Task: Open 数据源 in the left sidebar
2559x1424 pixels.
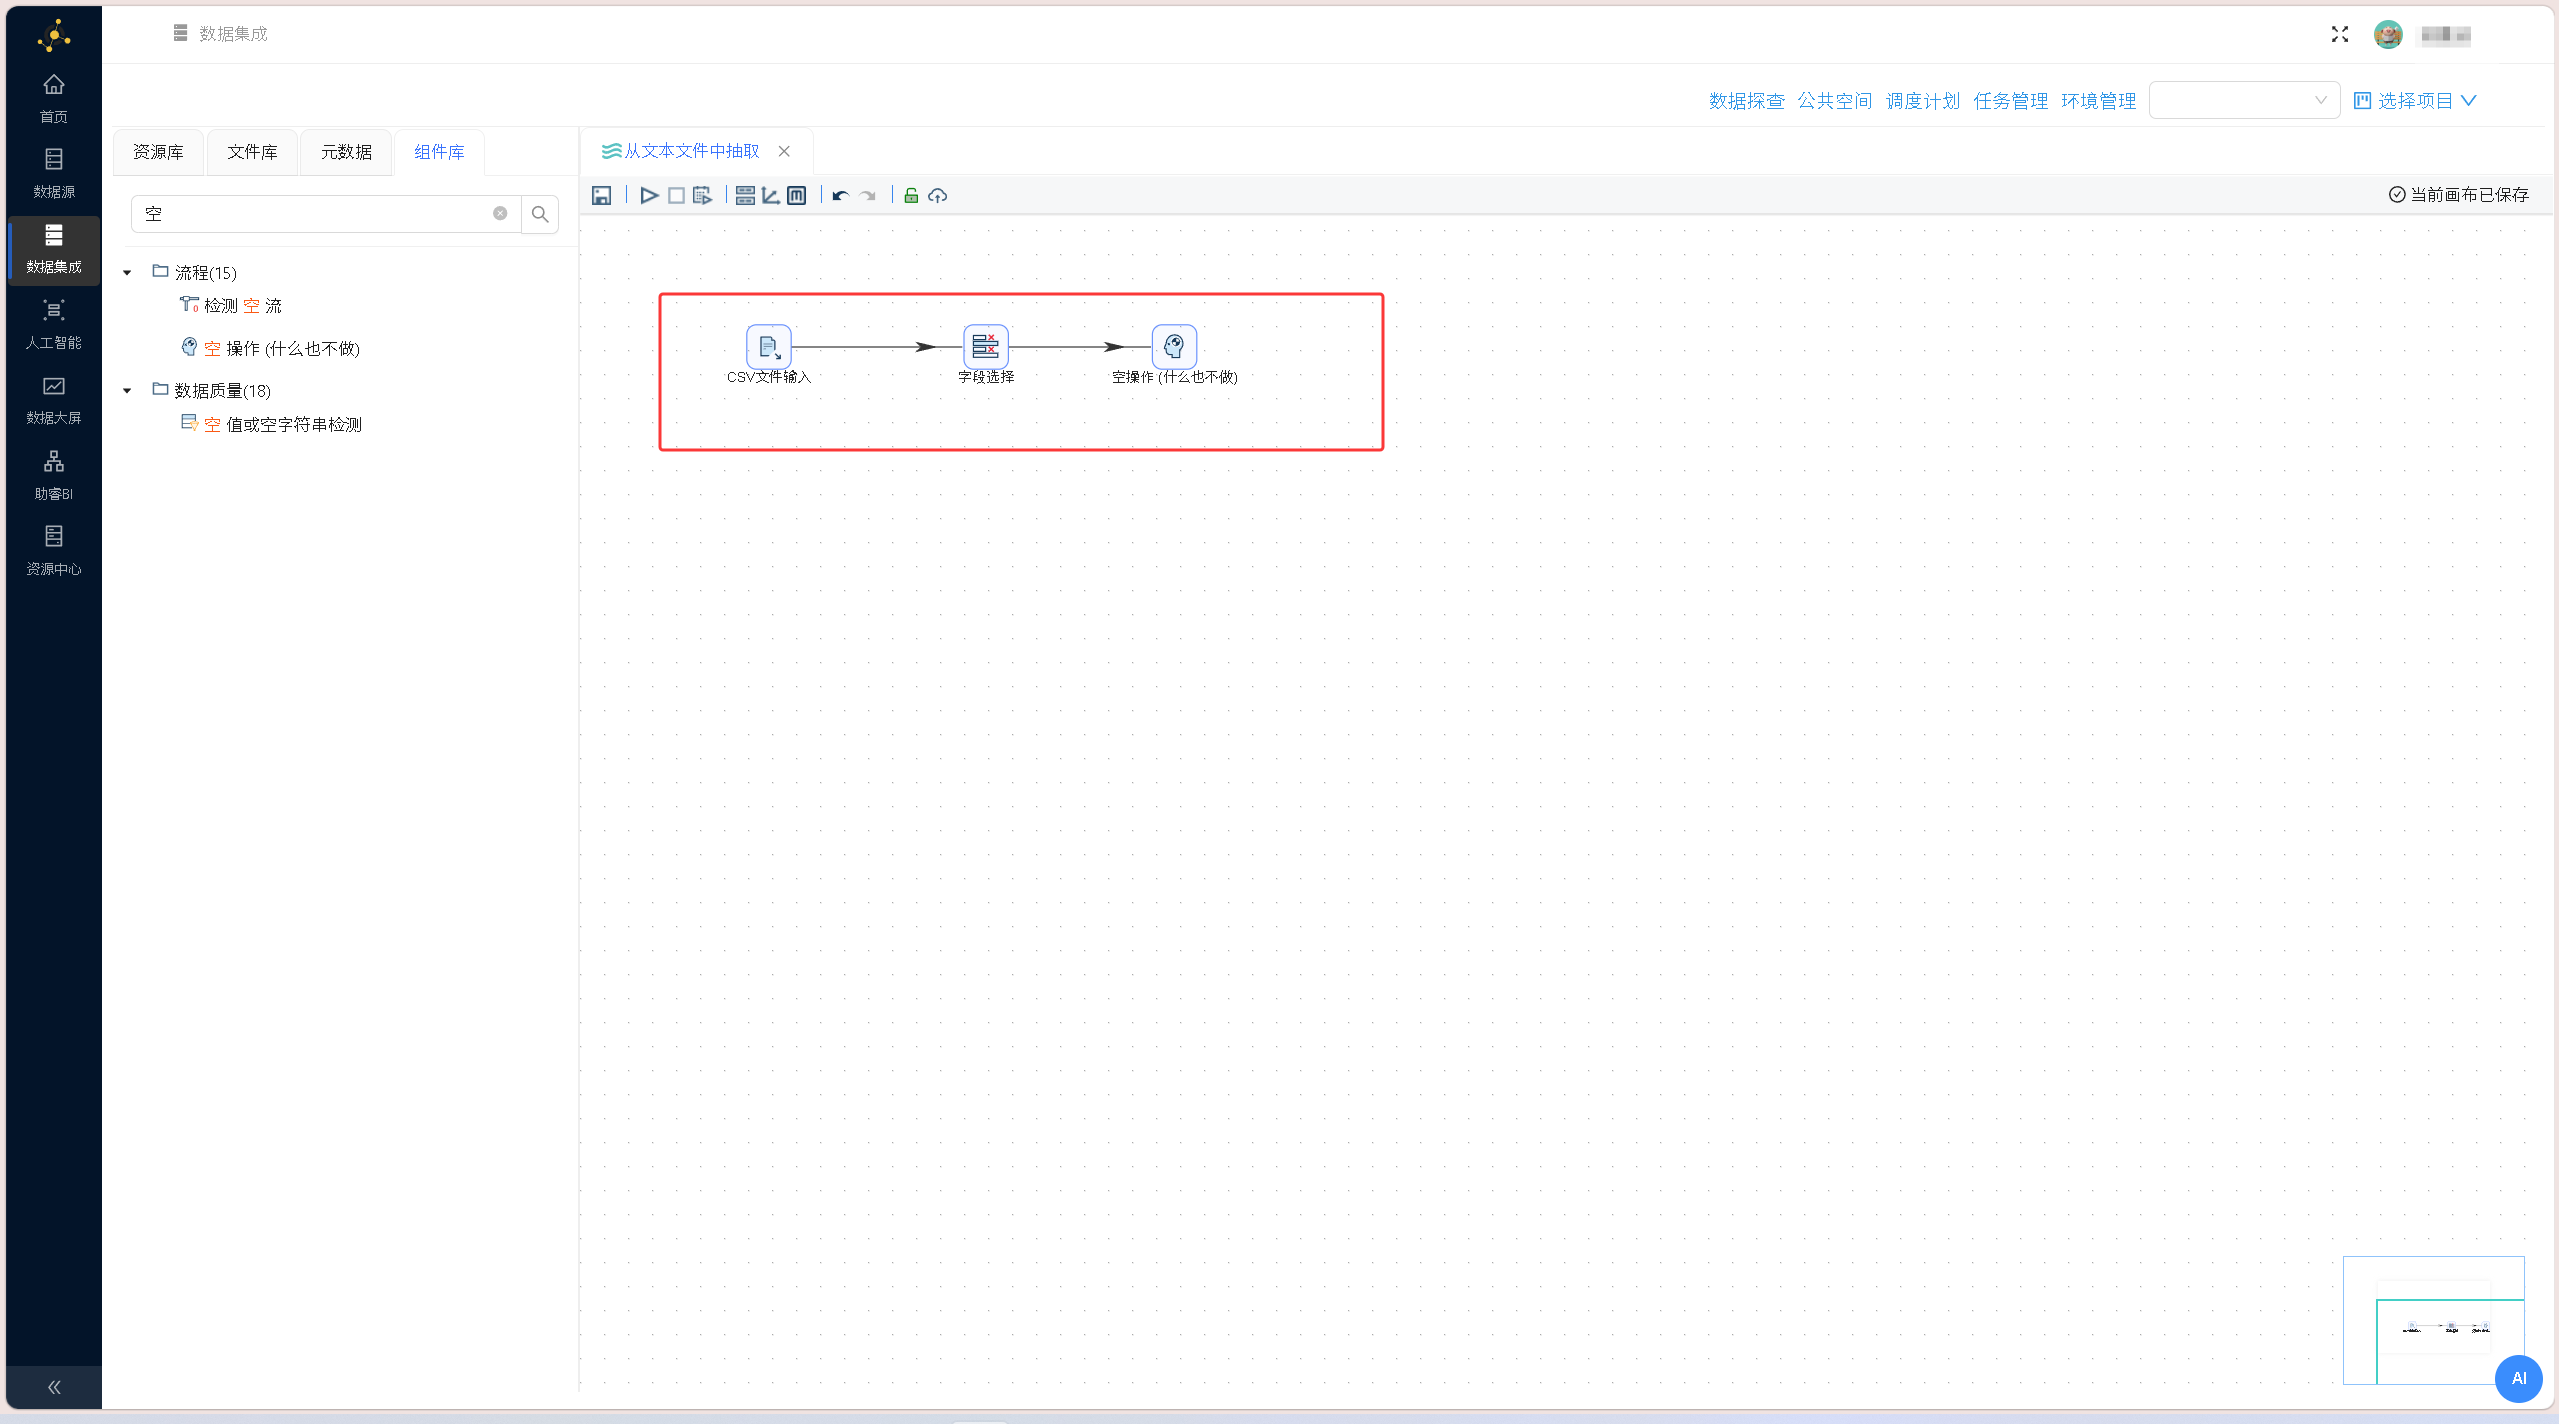Action: [x=54, y=173]
